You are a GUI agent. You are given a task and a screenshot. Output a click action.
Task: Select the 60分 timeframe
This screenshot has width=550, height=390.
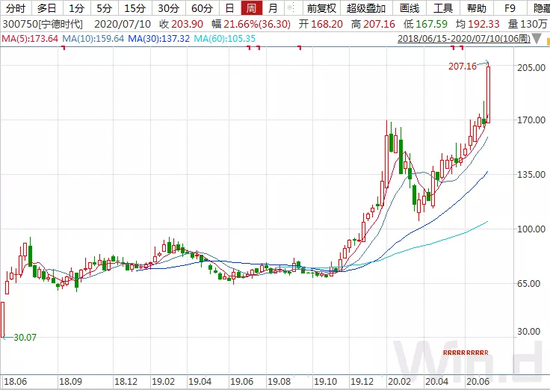click(x=202, y=8)
